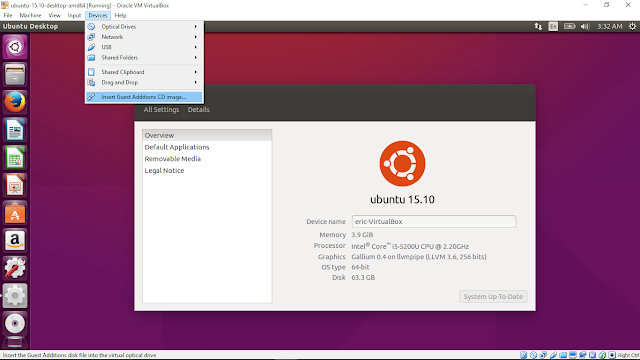Expand the Network submenu
The height and width of the screenshot is (360, 640).
point(144,37)
